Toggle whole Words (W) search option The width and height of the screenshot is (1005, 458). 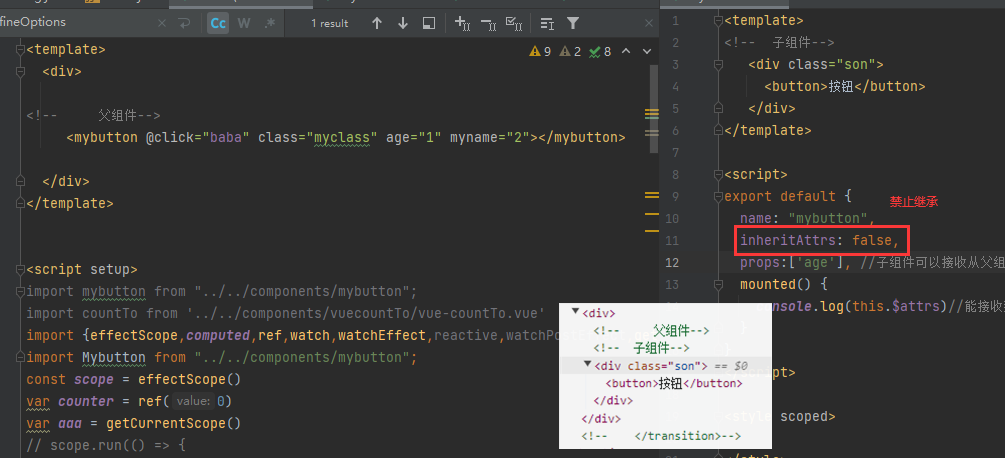pos(244,23)
